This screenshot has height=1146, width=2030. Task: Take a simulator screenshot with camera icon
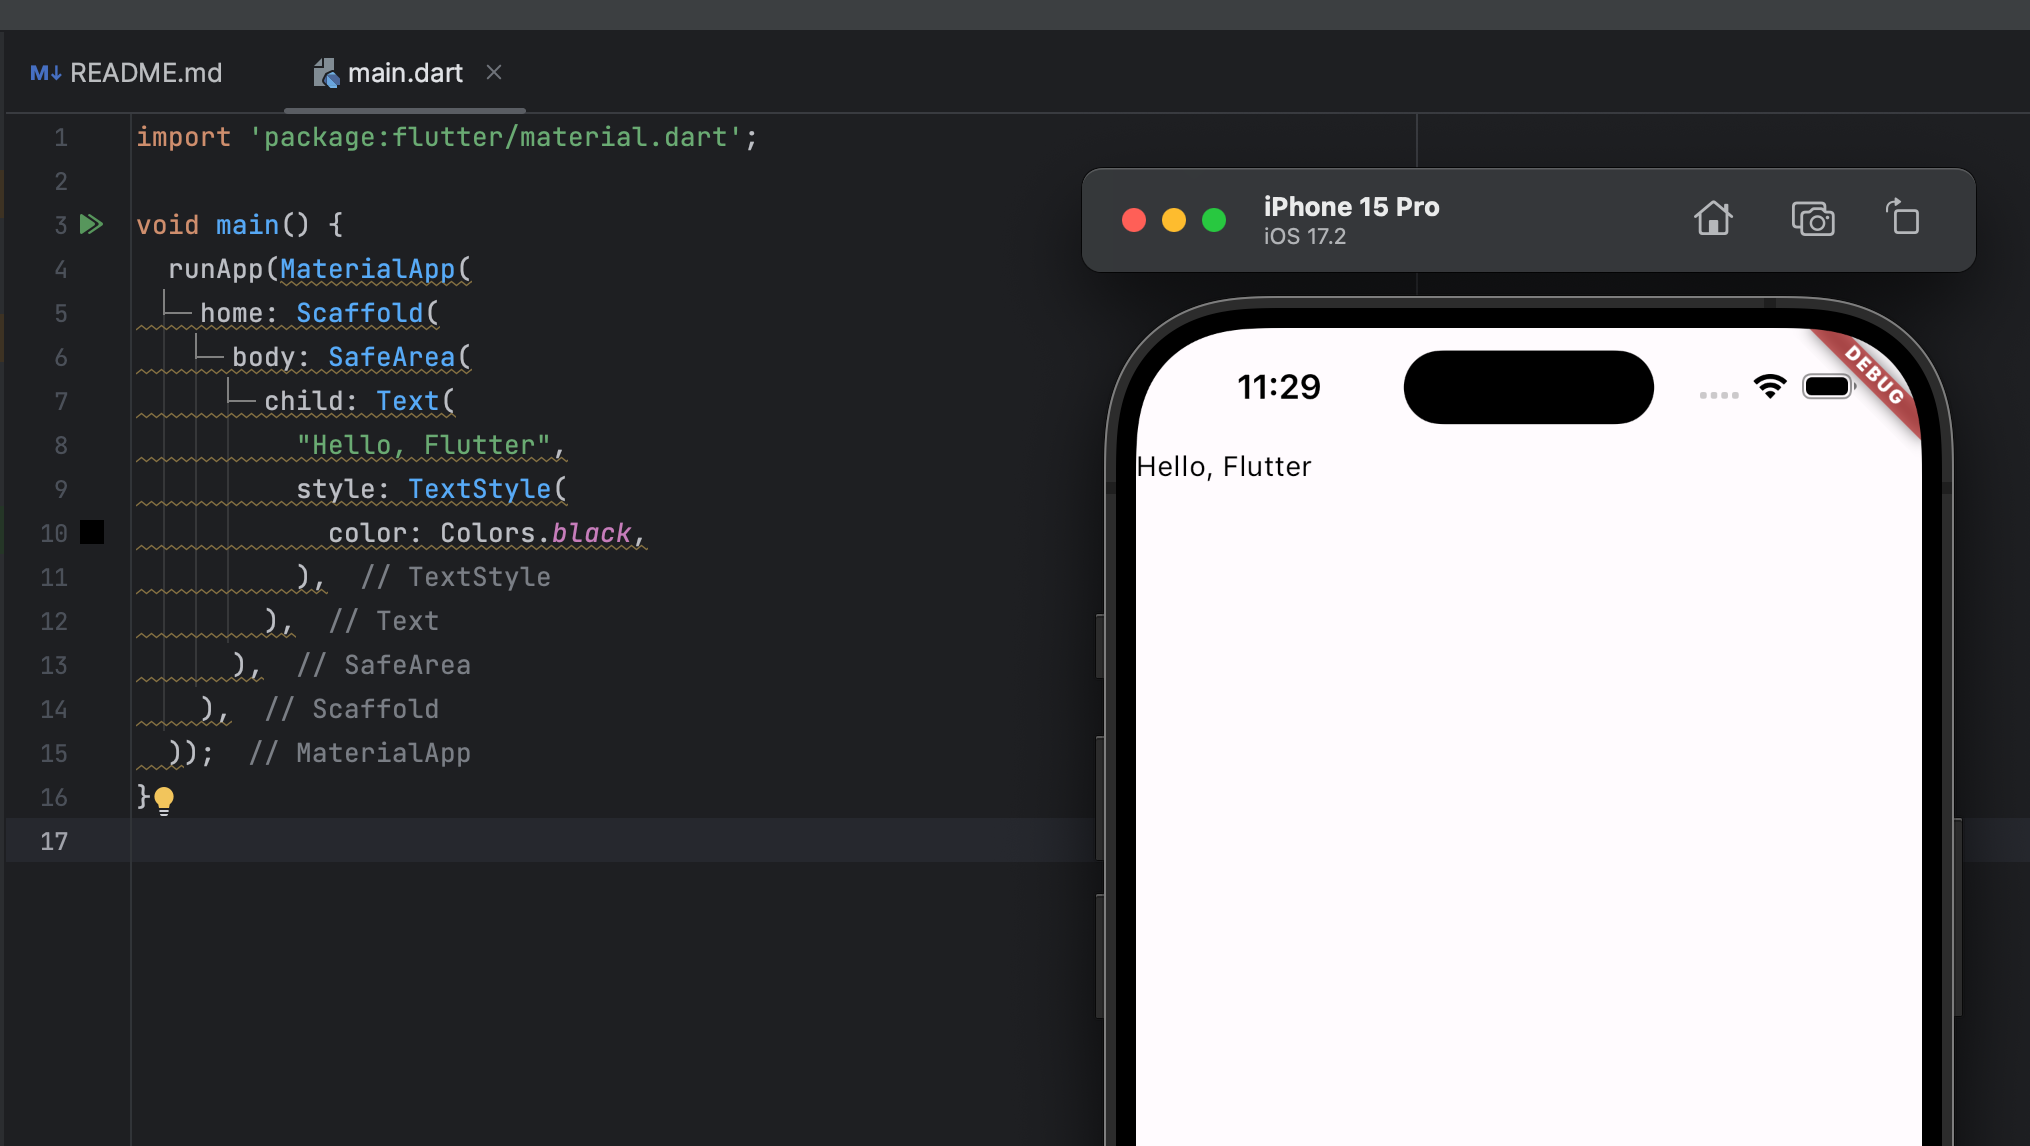(1812, 219)
